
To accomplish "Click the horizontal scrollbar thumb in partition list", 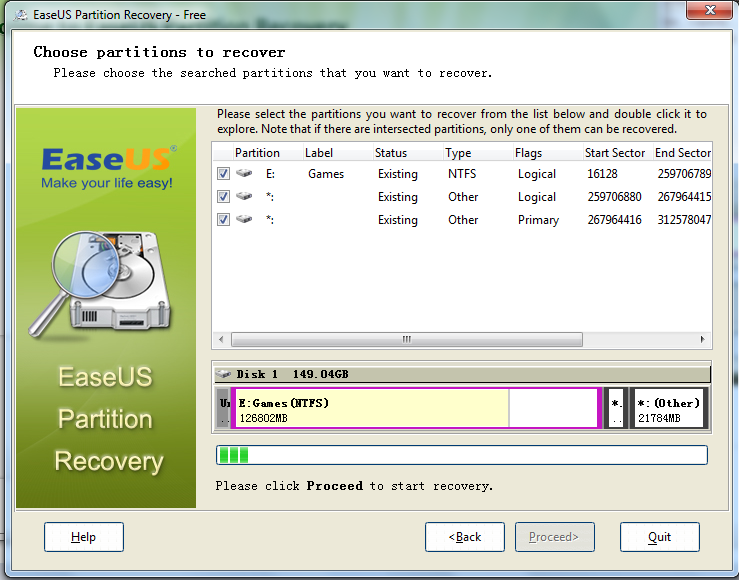I will 407,339.
